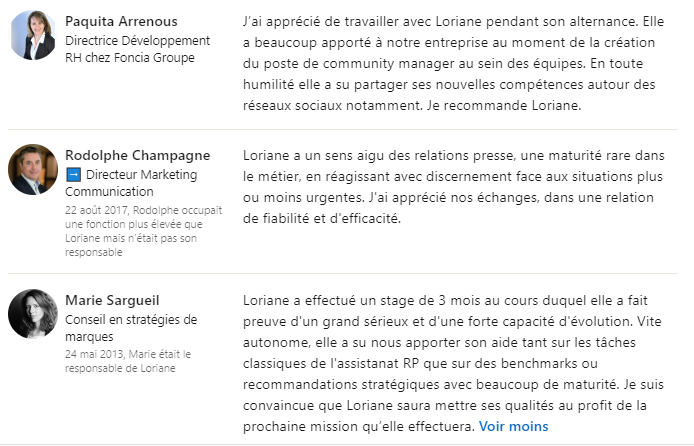Click the blue arrow icon beside Directeur Marketing
This screenshot has height=446, width=694.
coord(72,175)
